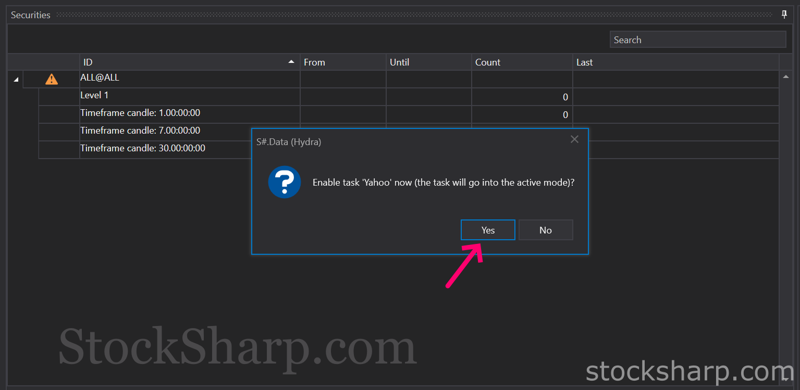Click the ID column sort arrow
Screen dimensions: 800x390
[x=291, y=62]
